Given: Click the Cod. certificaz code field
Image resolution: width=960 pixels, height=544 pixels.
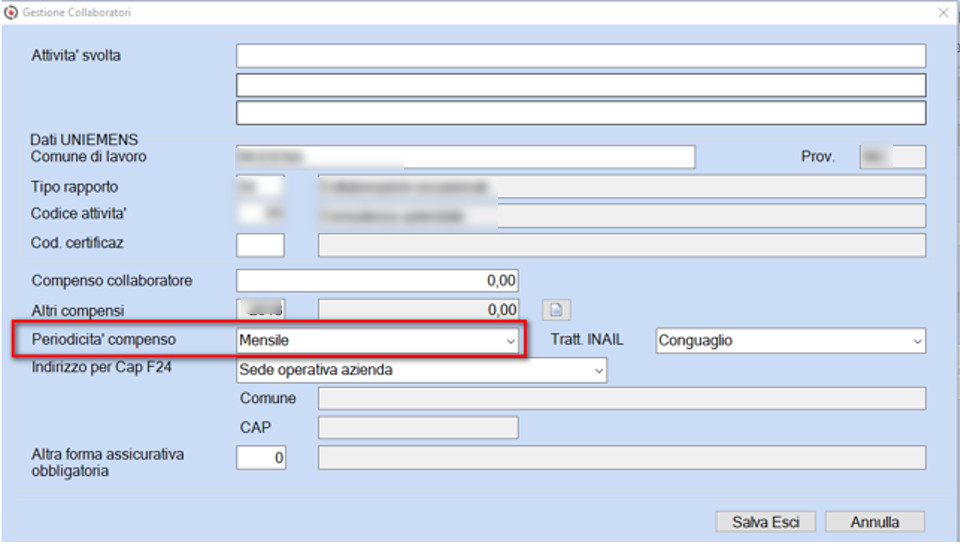Looking at the screenshot, I should click(260, 245).
